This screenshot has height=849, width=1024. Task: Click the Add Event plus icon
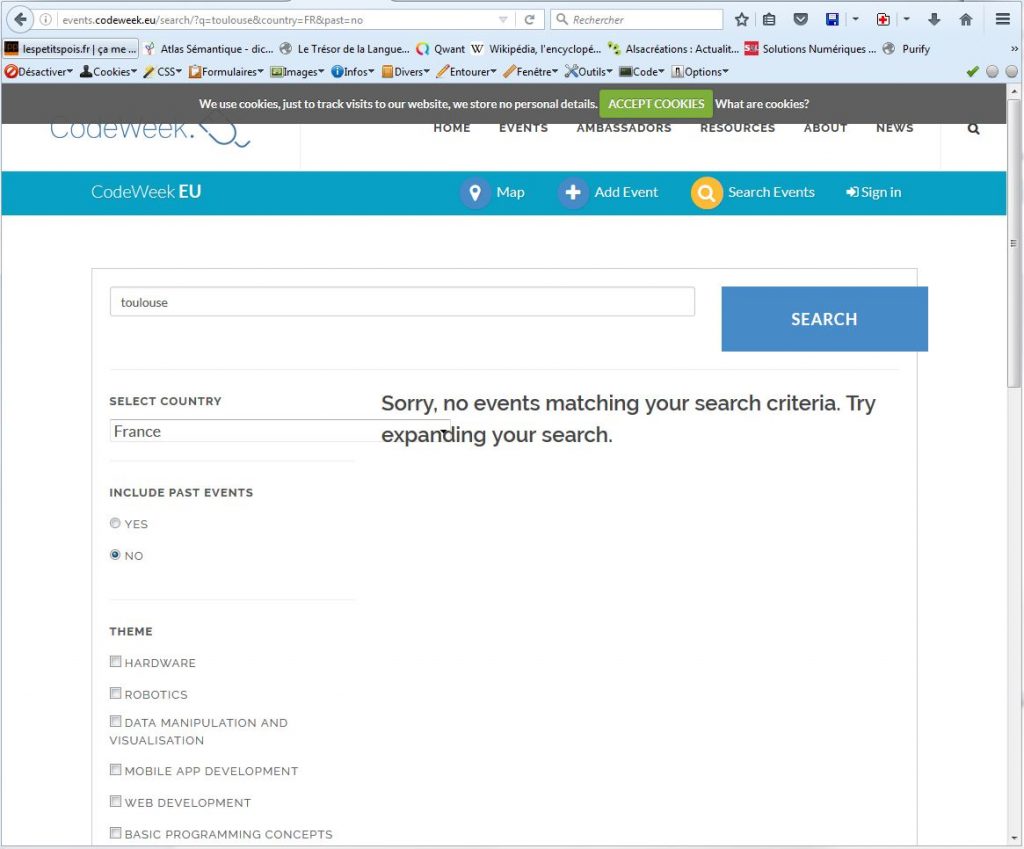(x=573, y=193)
